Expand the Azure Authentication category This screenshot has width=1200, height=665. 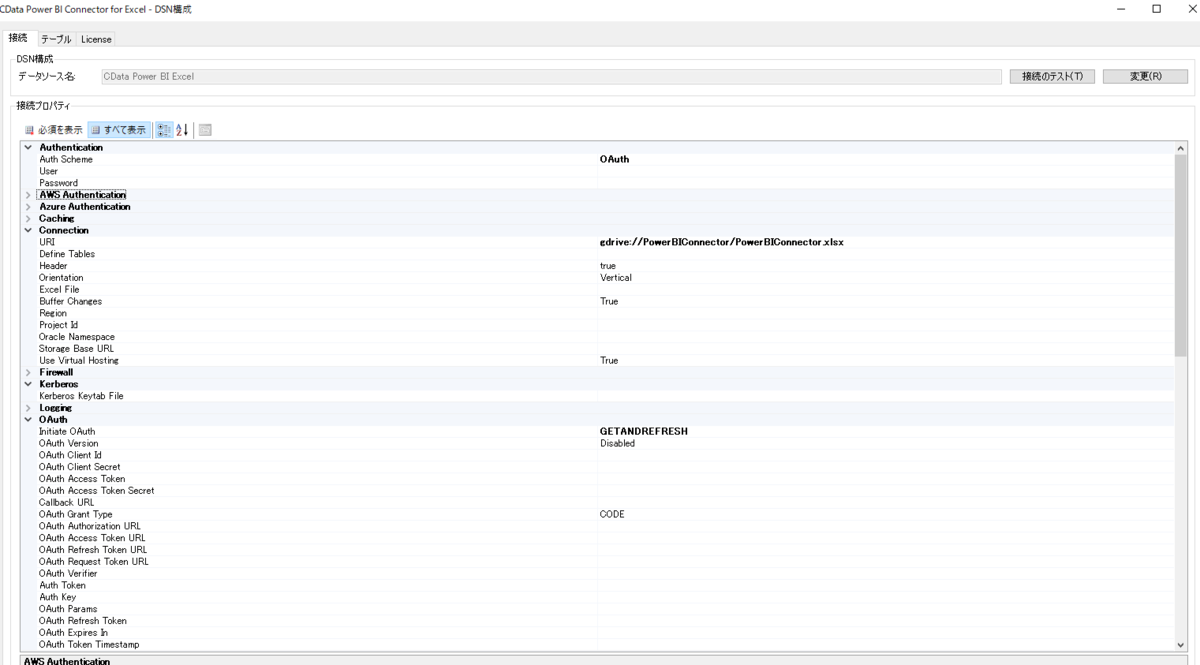[x=28, y=207]
